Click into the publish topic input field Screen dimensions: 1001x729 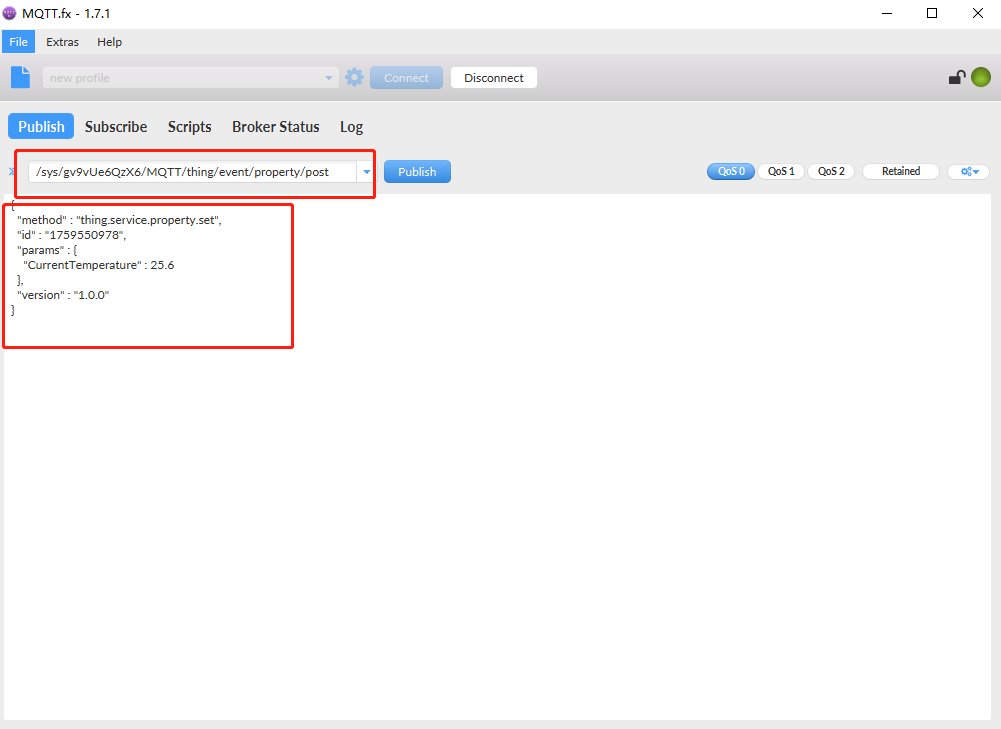coord(192,172)
